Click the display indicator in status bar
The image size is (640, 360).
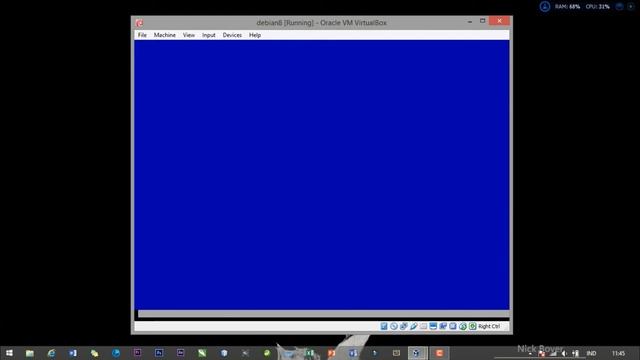[x=433, y=326]
